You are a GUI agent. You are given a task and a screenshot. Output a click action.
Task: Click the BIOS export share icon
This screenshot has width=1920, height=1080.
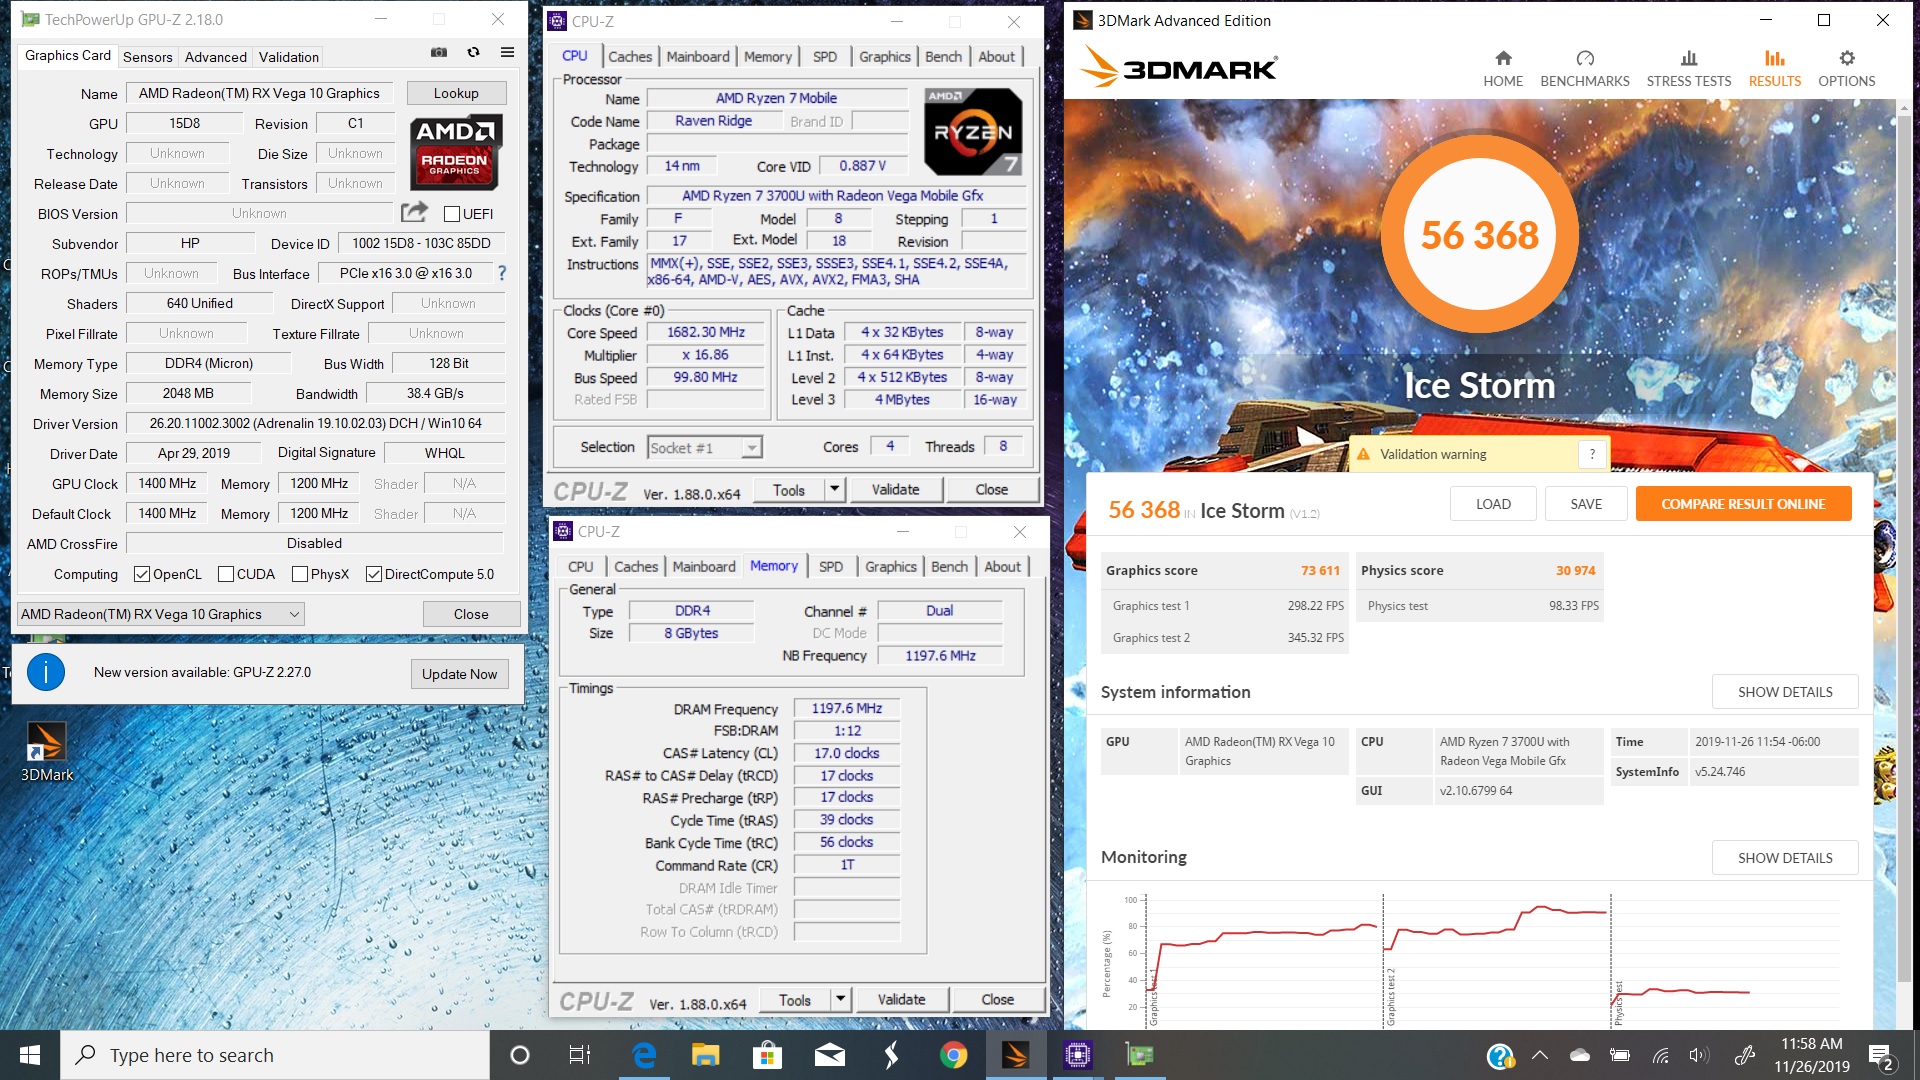414,212
